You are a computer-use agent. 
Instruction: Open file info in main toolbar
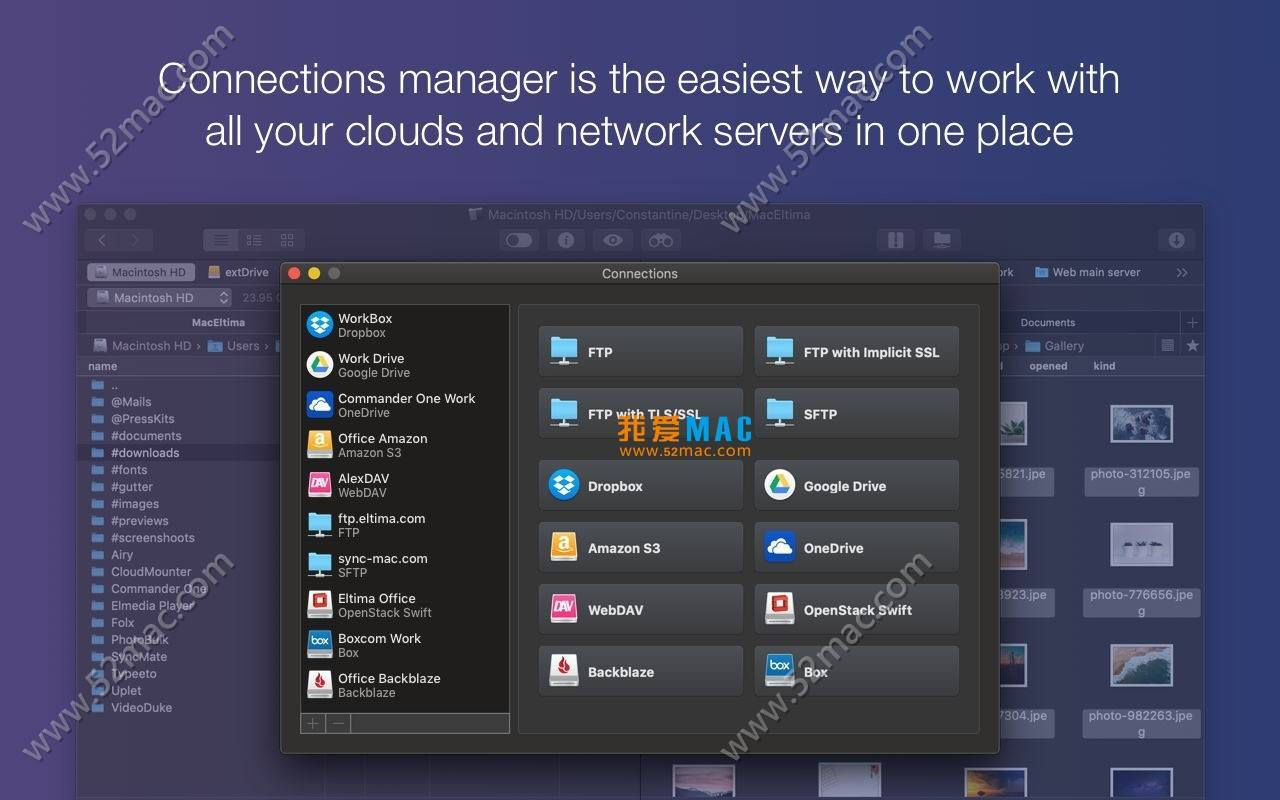pos(565,240)
